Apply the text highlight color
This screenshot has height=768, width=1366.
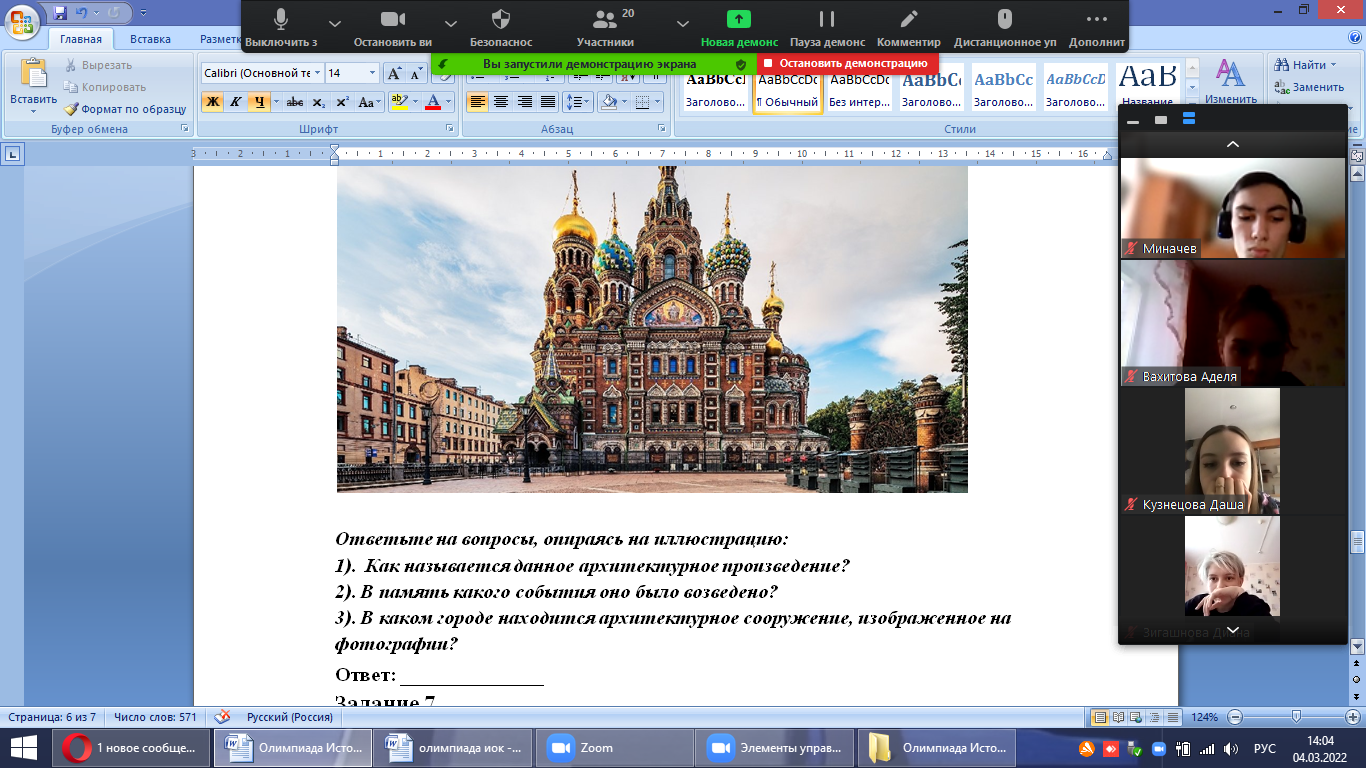(398, 102)
